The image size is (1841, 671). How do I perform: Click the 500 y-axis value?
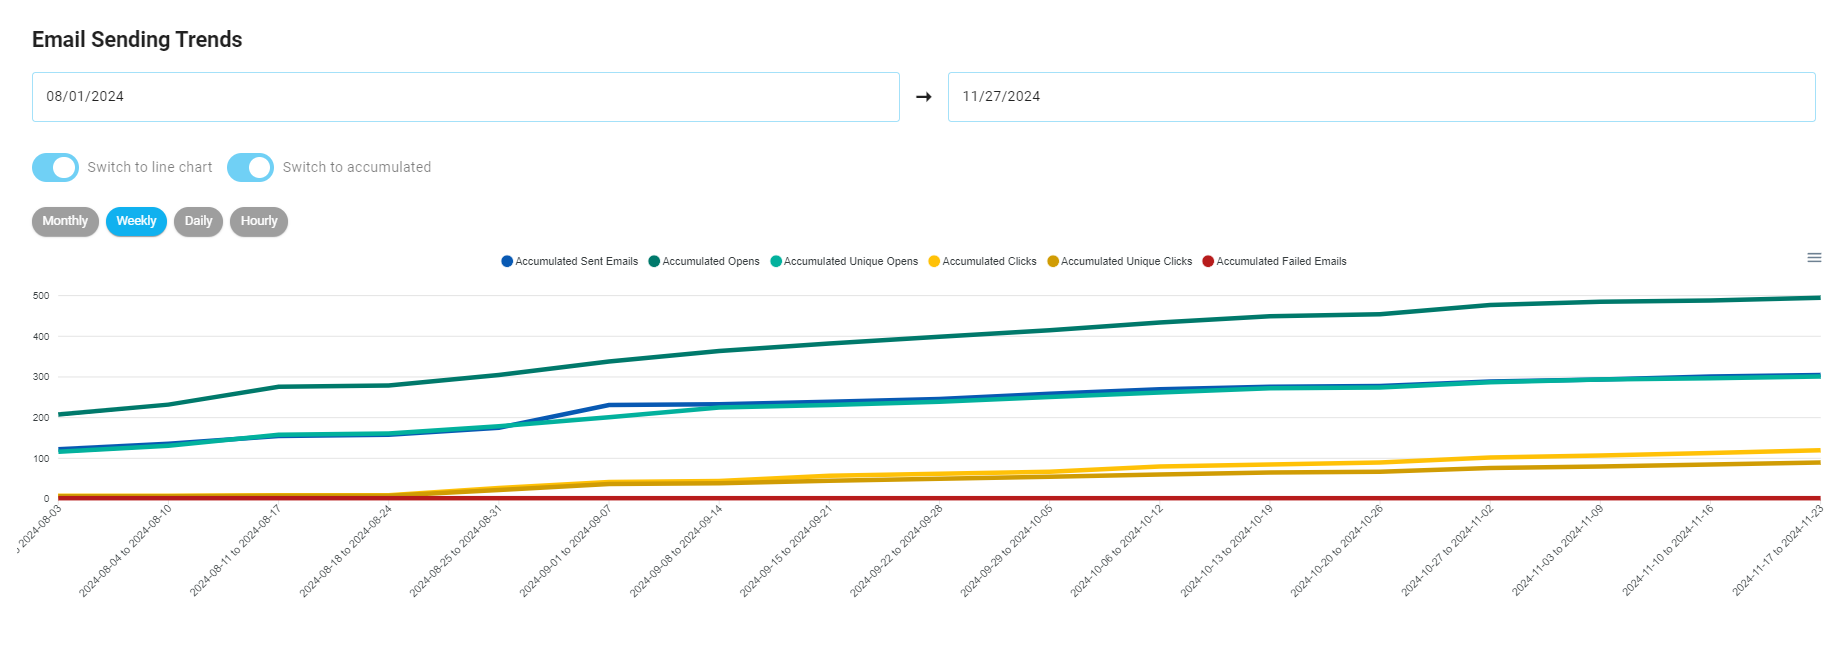coord(41,296)
